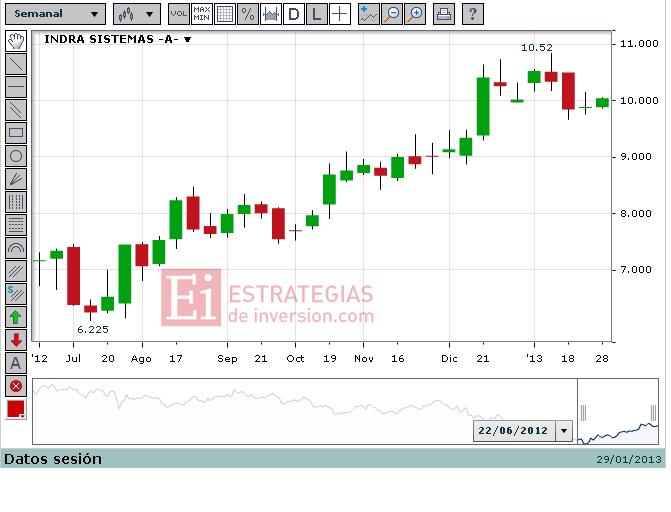Select the arcs drawing tool
Screen dimensions: 671x512
coord(16,248)
